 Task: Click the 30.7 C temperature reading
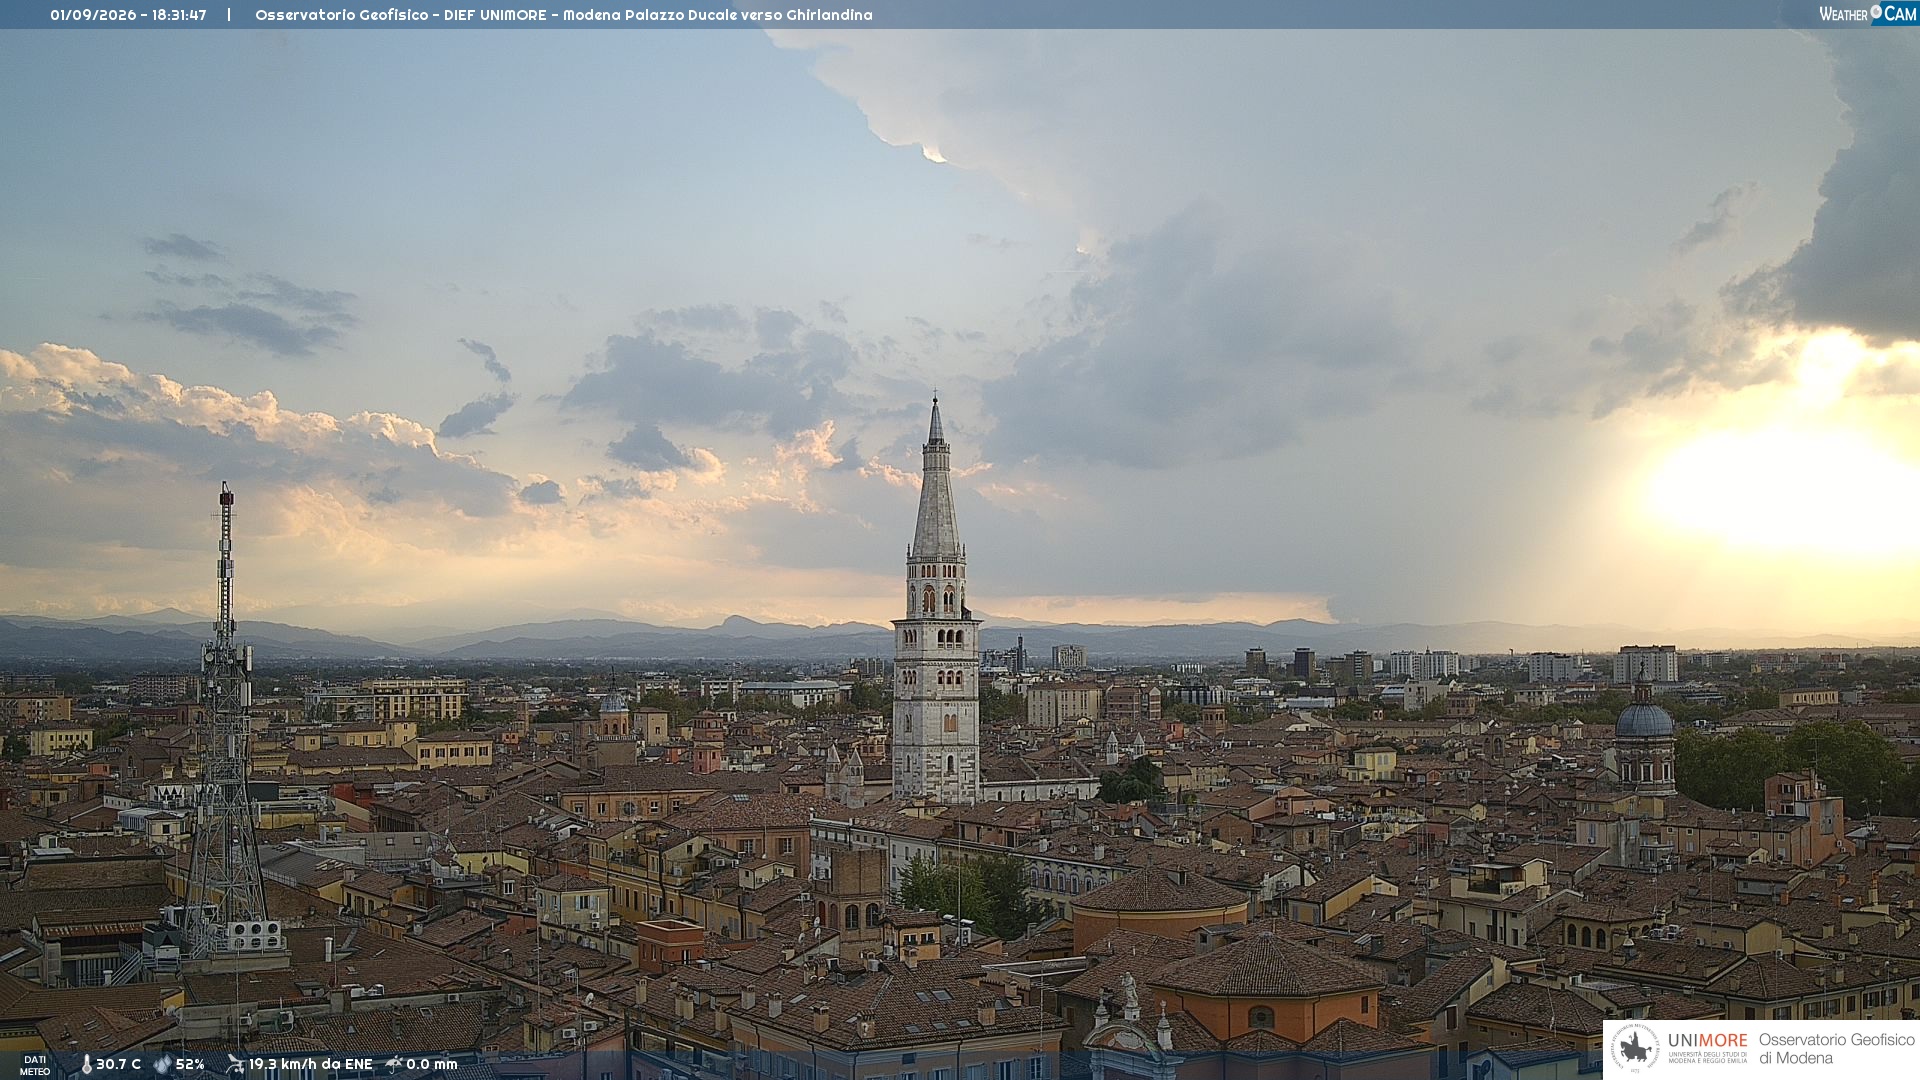click(x=118, y=1064)
